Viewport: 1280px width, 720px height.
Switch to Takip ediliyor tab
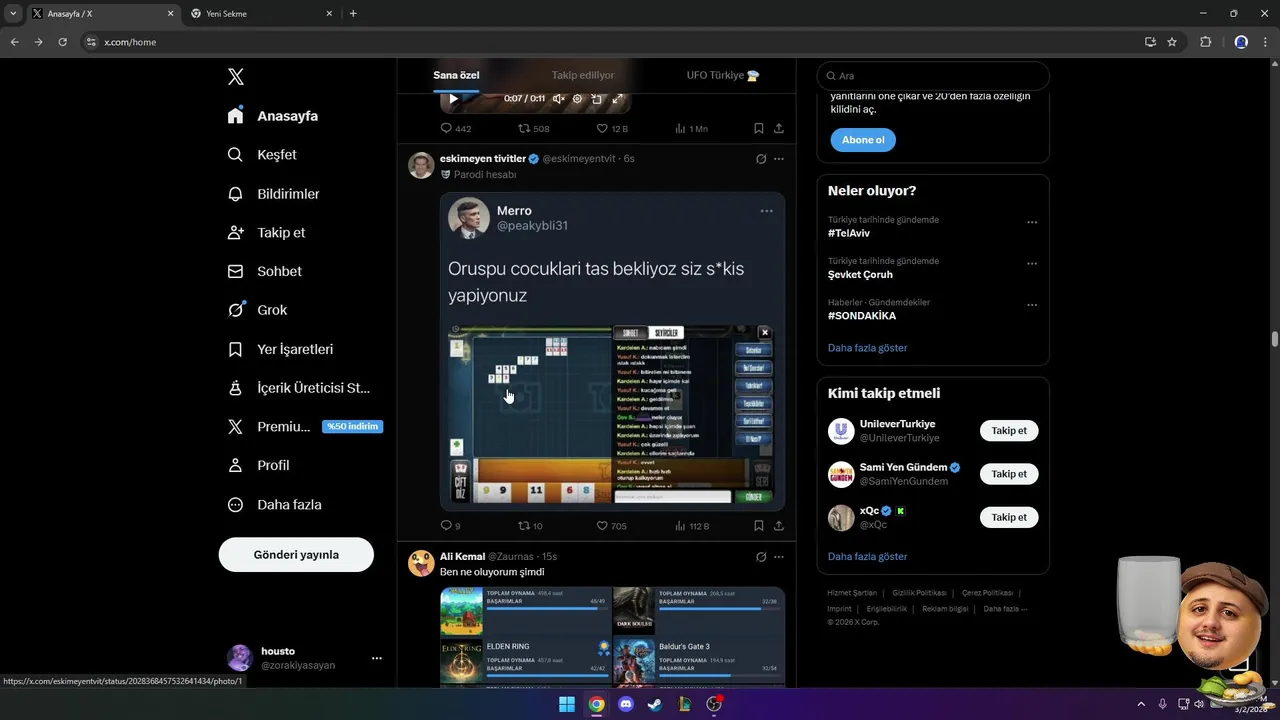coord(583,75)
